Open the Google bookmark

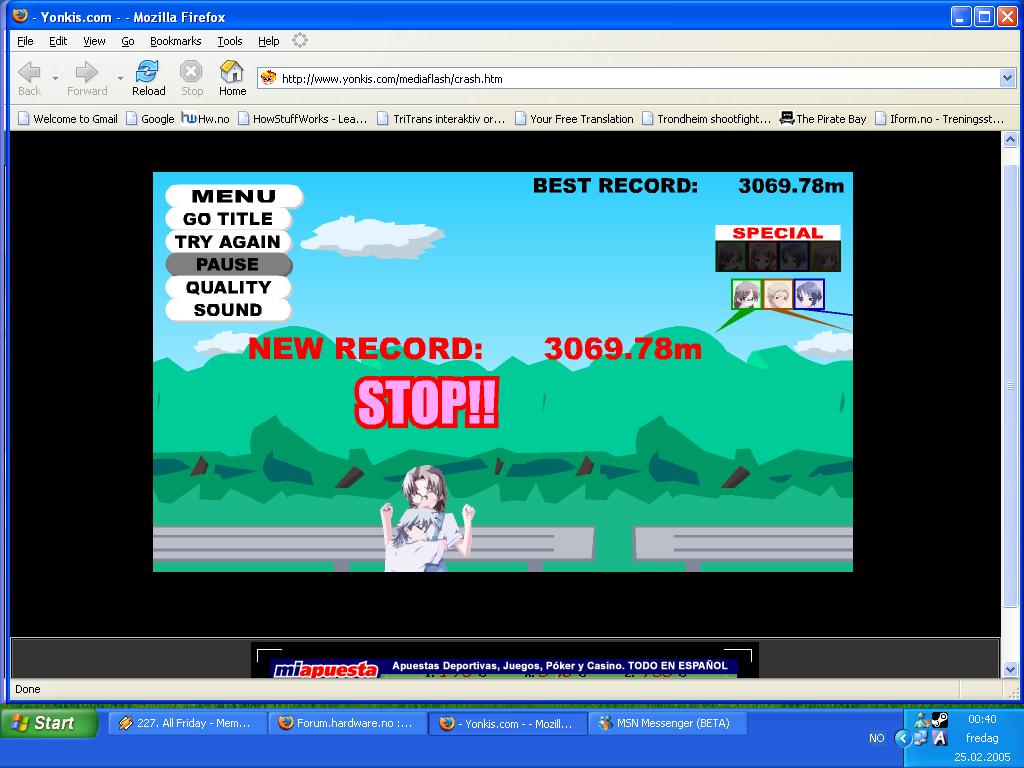[150, 119]
